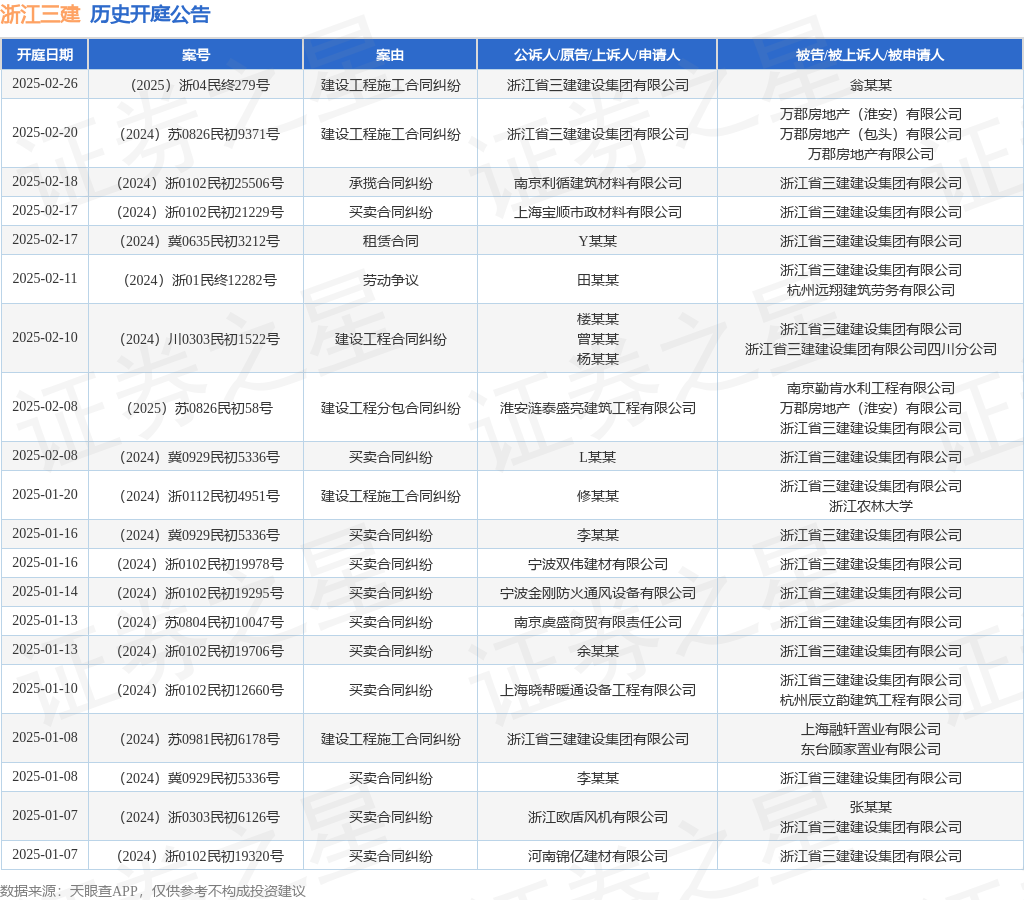Click the 建设工程分包合同纠纷 cause cell
Viewport: 1024px width, 900px height.
391,408
